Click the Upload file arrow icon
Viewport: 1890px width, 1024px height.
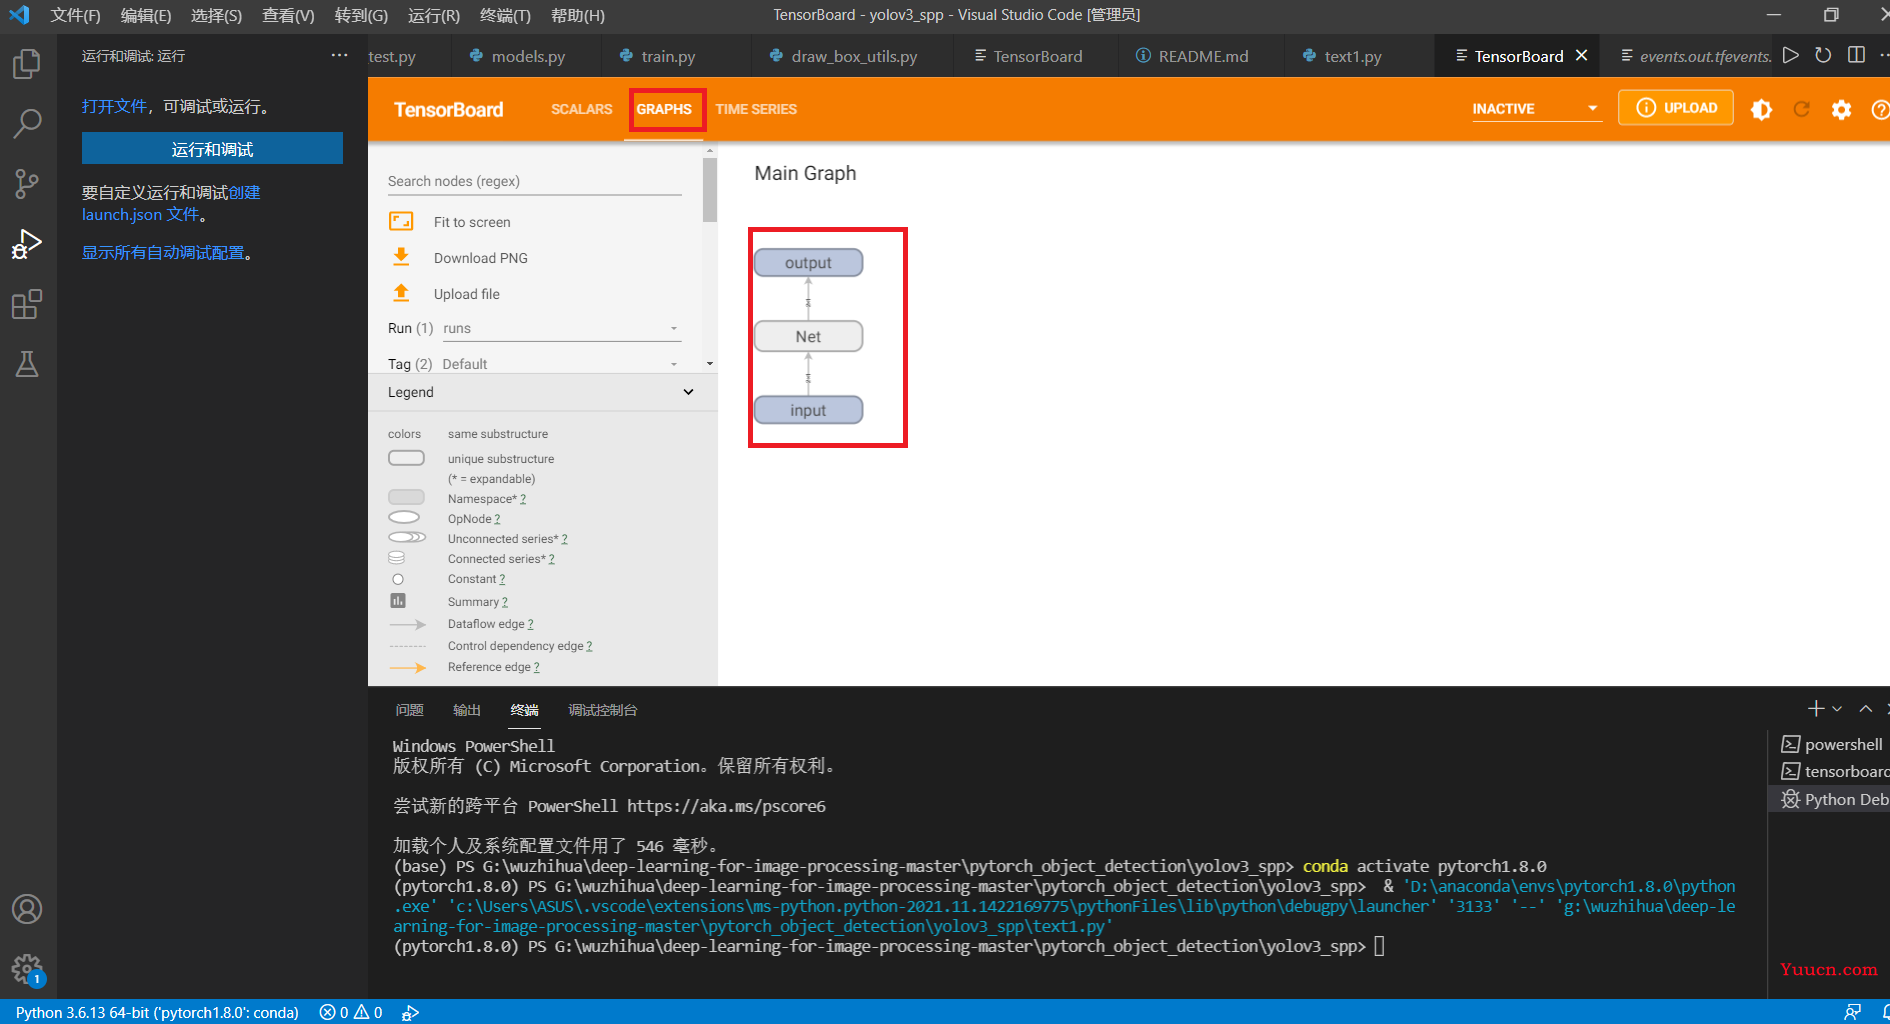[x=401, y=293]
